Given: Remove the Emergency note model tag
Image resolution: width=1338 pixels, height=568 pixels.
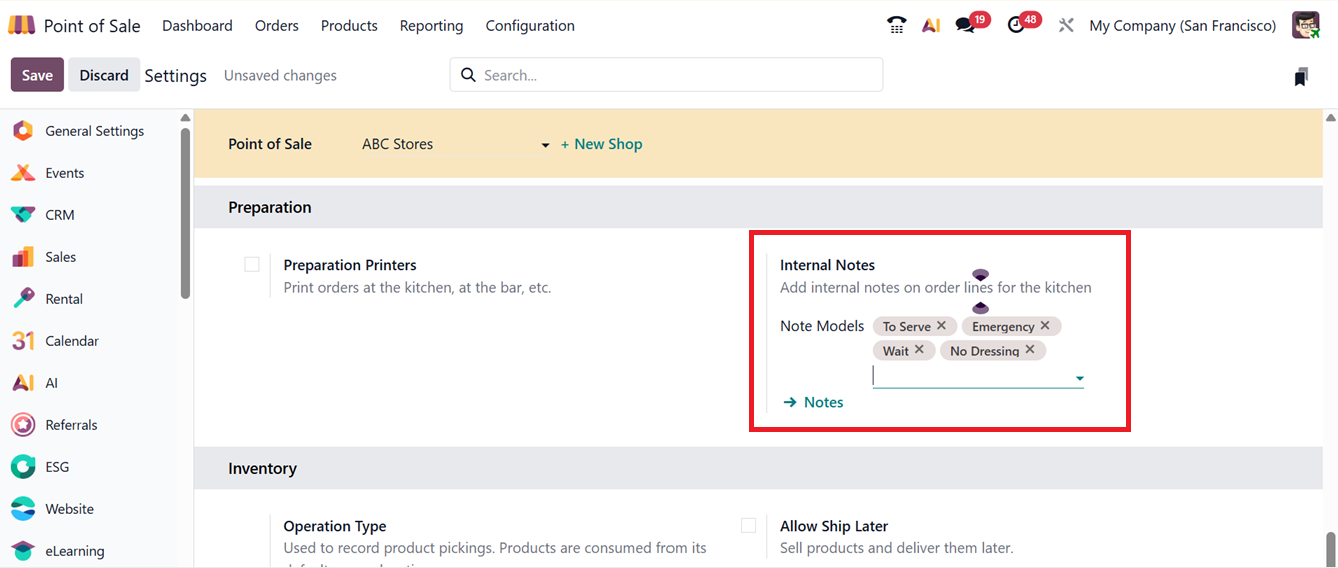Looking at the screenshot, I should pyautogui.click(x=1045, y=326).
